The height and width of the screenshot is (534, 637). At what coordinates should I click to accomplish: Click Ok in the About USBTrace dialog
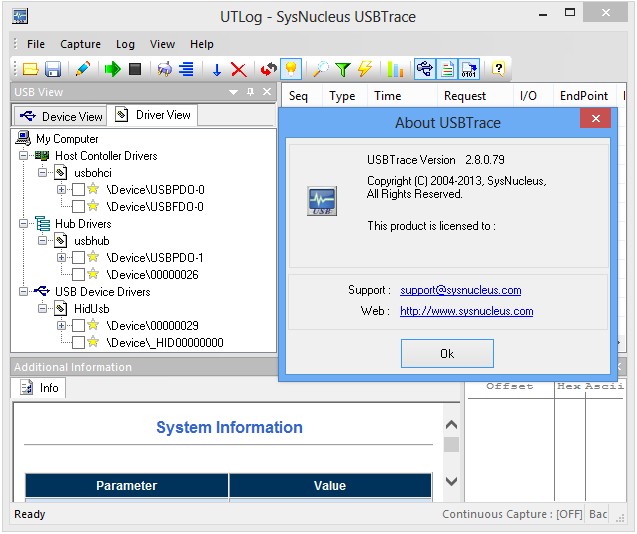(x=447, y=354)
